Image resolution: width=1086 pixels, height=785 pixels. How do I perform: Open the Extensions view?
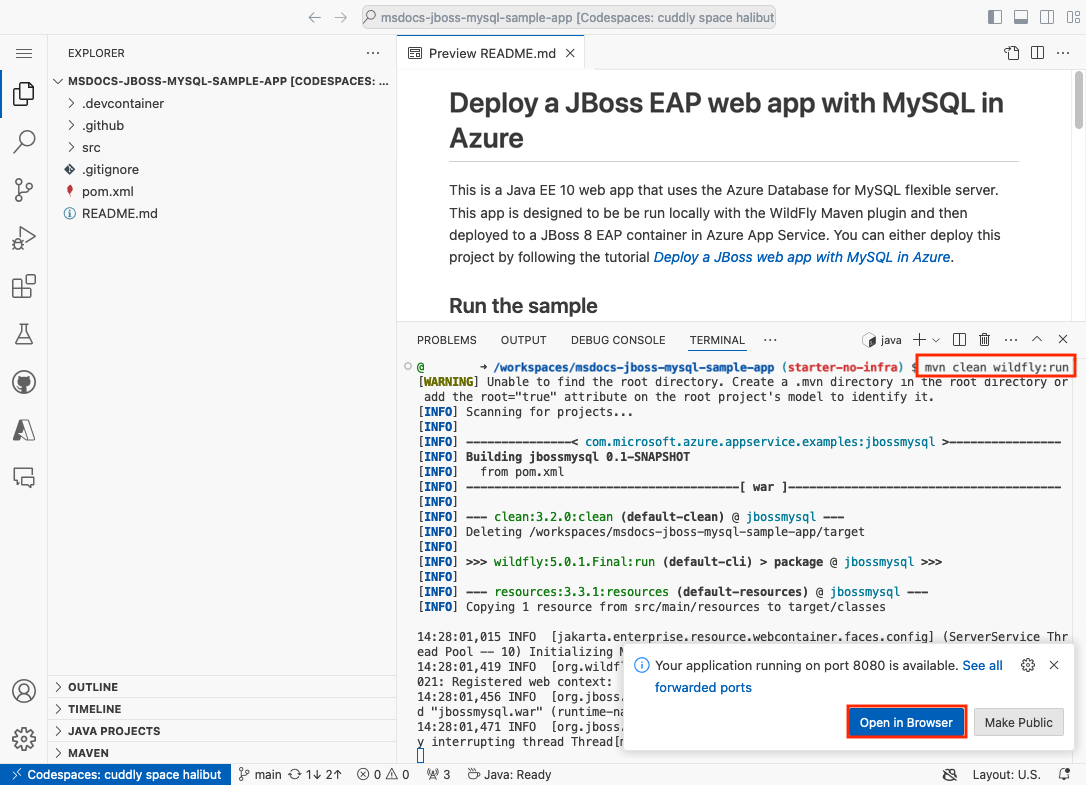tap(24, 286)
